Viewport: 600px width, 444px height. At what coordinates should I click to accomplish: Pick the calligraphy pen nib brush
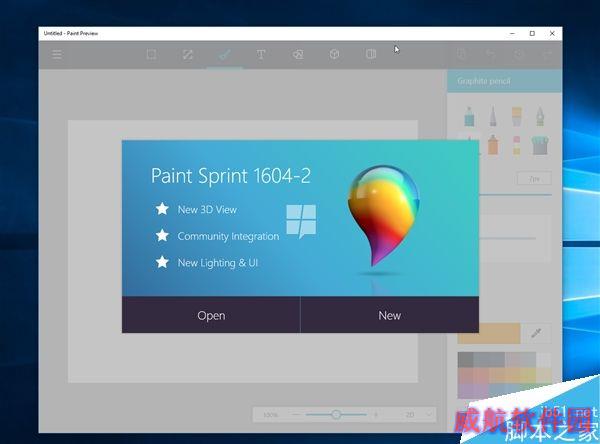pyautogui.click(x=540, y=116)
